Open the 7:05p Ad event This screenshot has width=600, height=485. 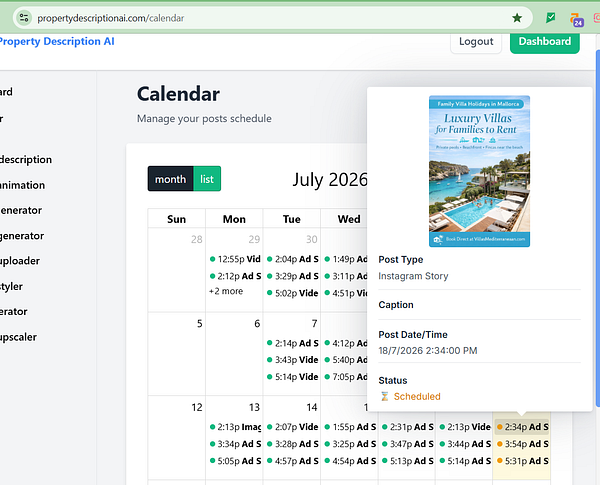pos(345,377)
